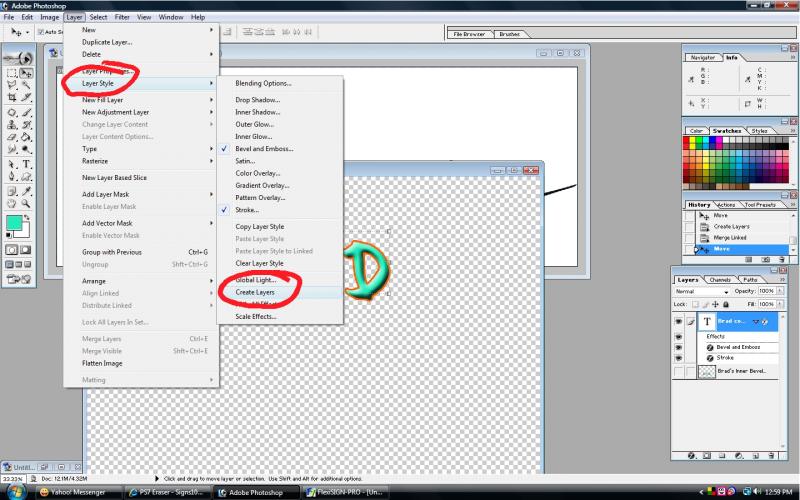Click Add Layer Style icon at Layers panel bottom
The image size is (800, 500).
coord(691,456)
